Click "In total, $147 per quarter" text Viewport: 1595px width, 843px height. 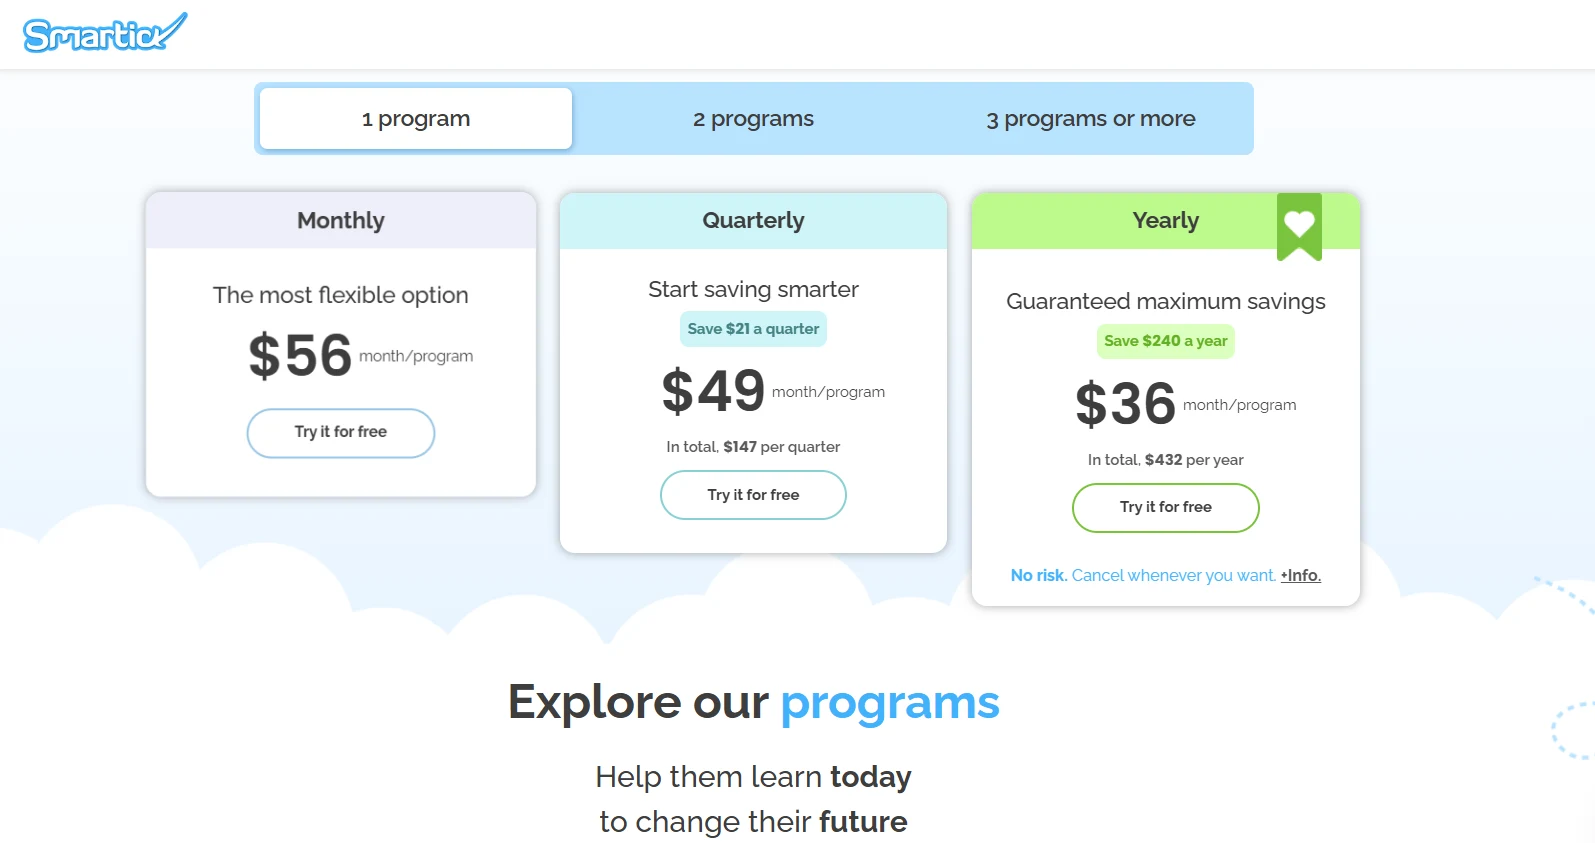(753, 447)
